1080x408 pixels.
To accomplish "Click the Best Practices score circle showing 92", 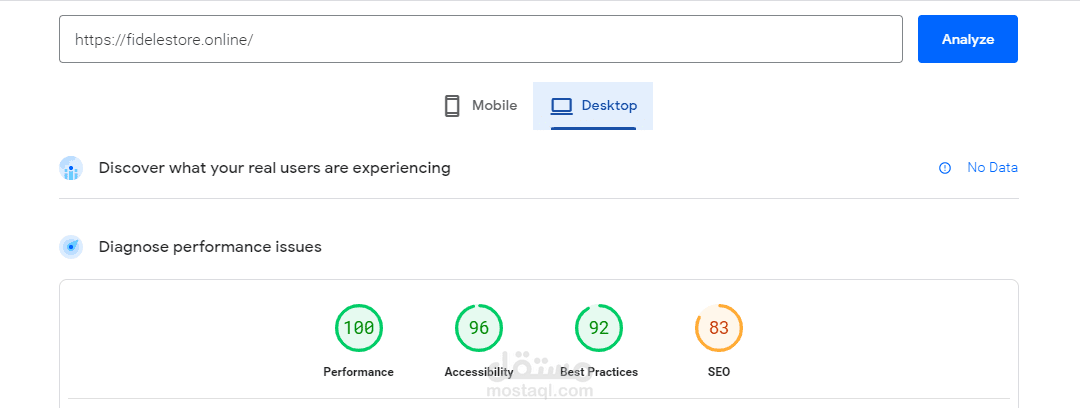I will [599, 328].
